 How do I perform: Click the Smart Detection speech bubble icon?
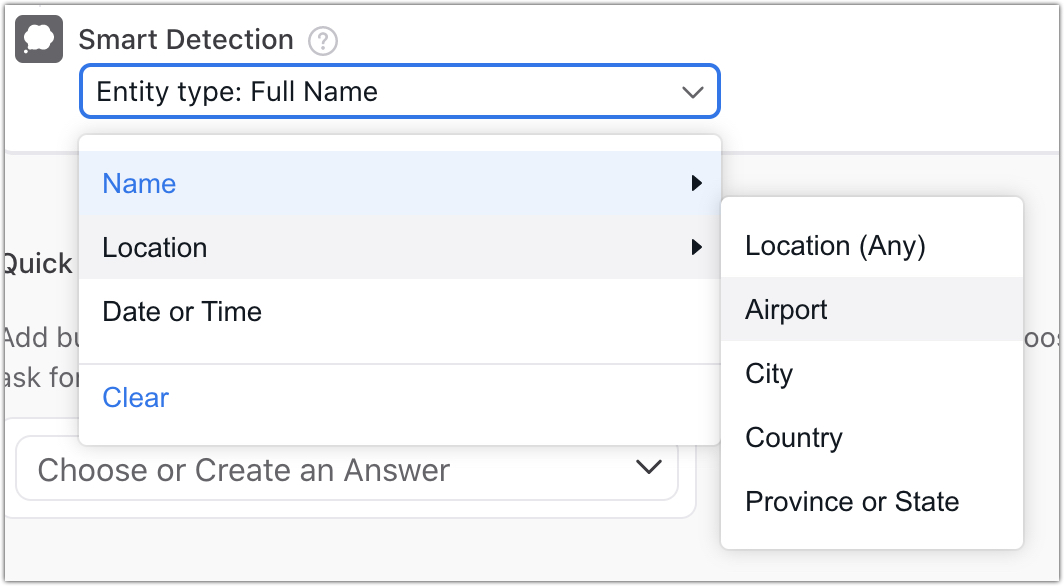[39, 39]
